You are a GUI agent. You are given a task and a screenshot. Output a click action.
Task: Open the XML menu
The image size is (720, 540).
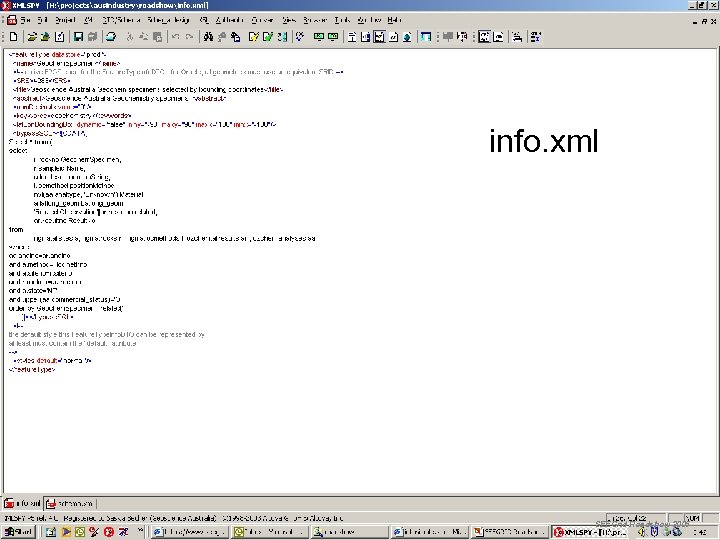point(89,20)
